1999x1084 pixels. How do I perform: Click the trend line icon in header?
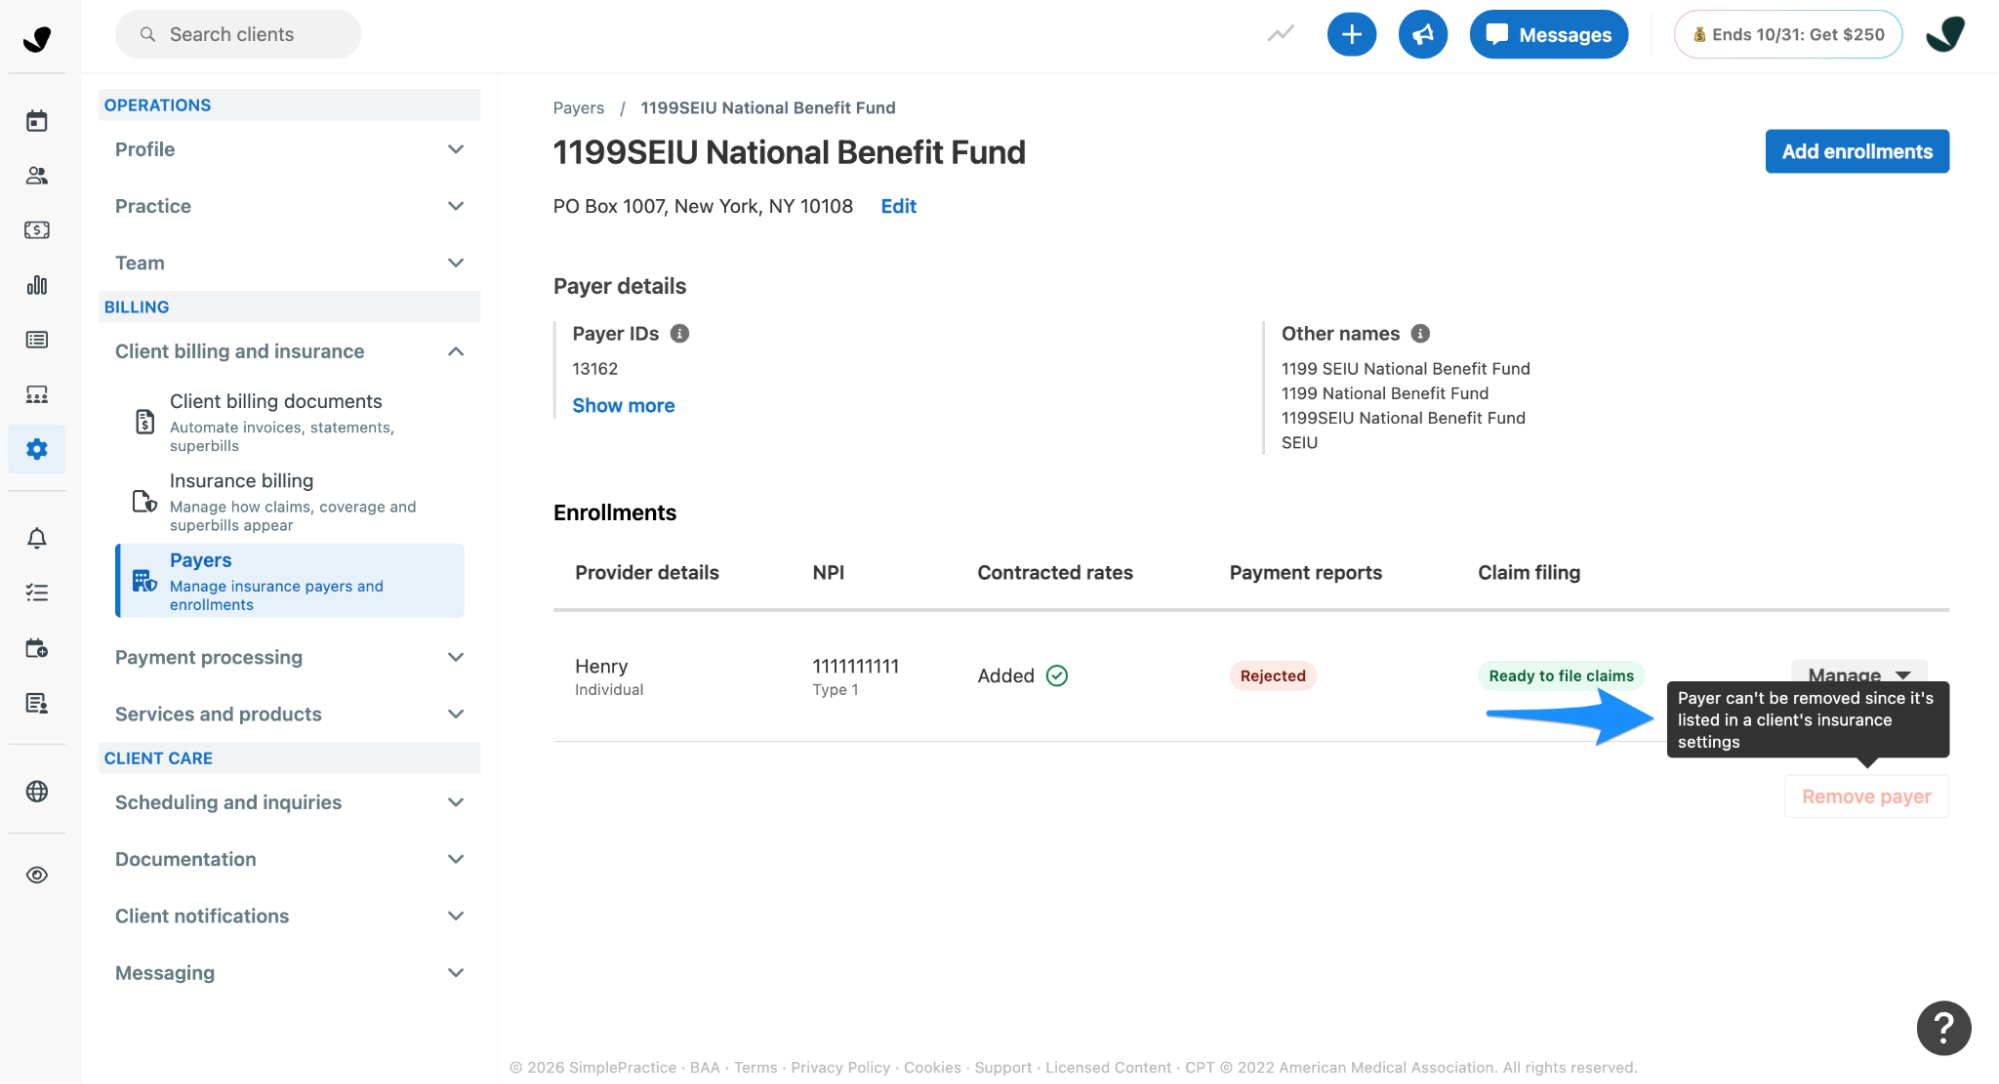(1280, 34)
